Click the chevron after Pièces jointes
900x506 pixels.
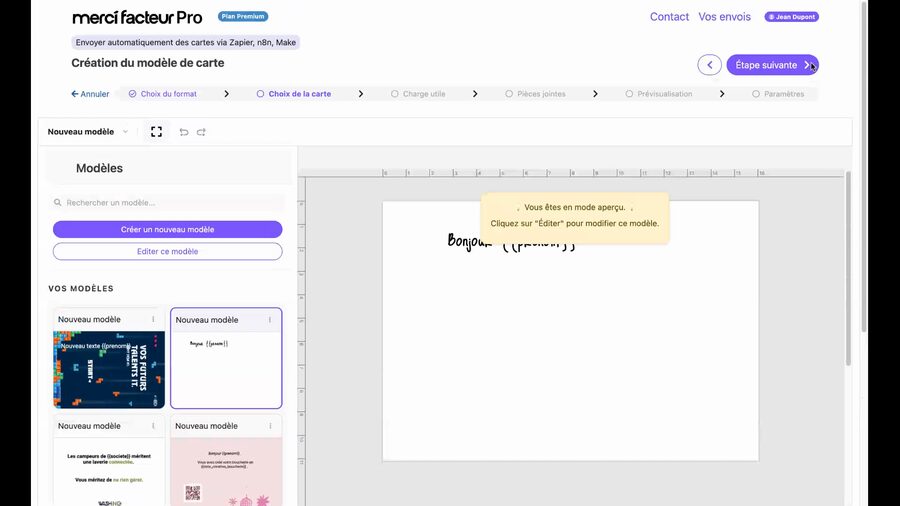(595, 94)
